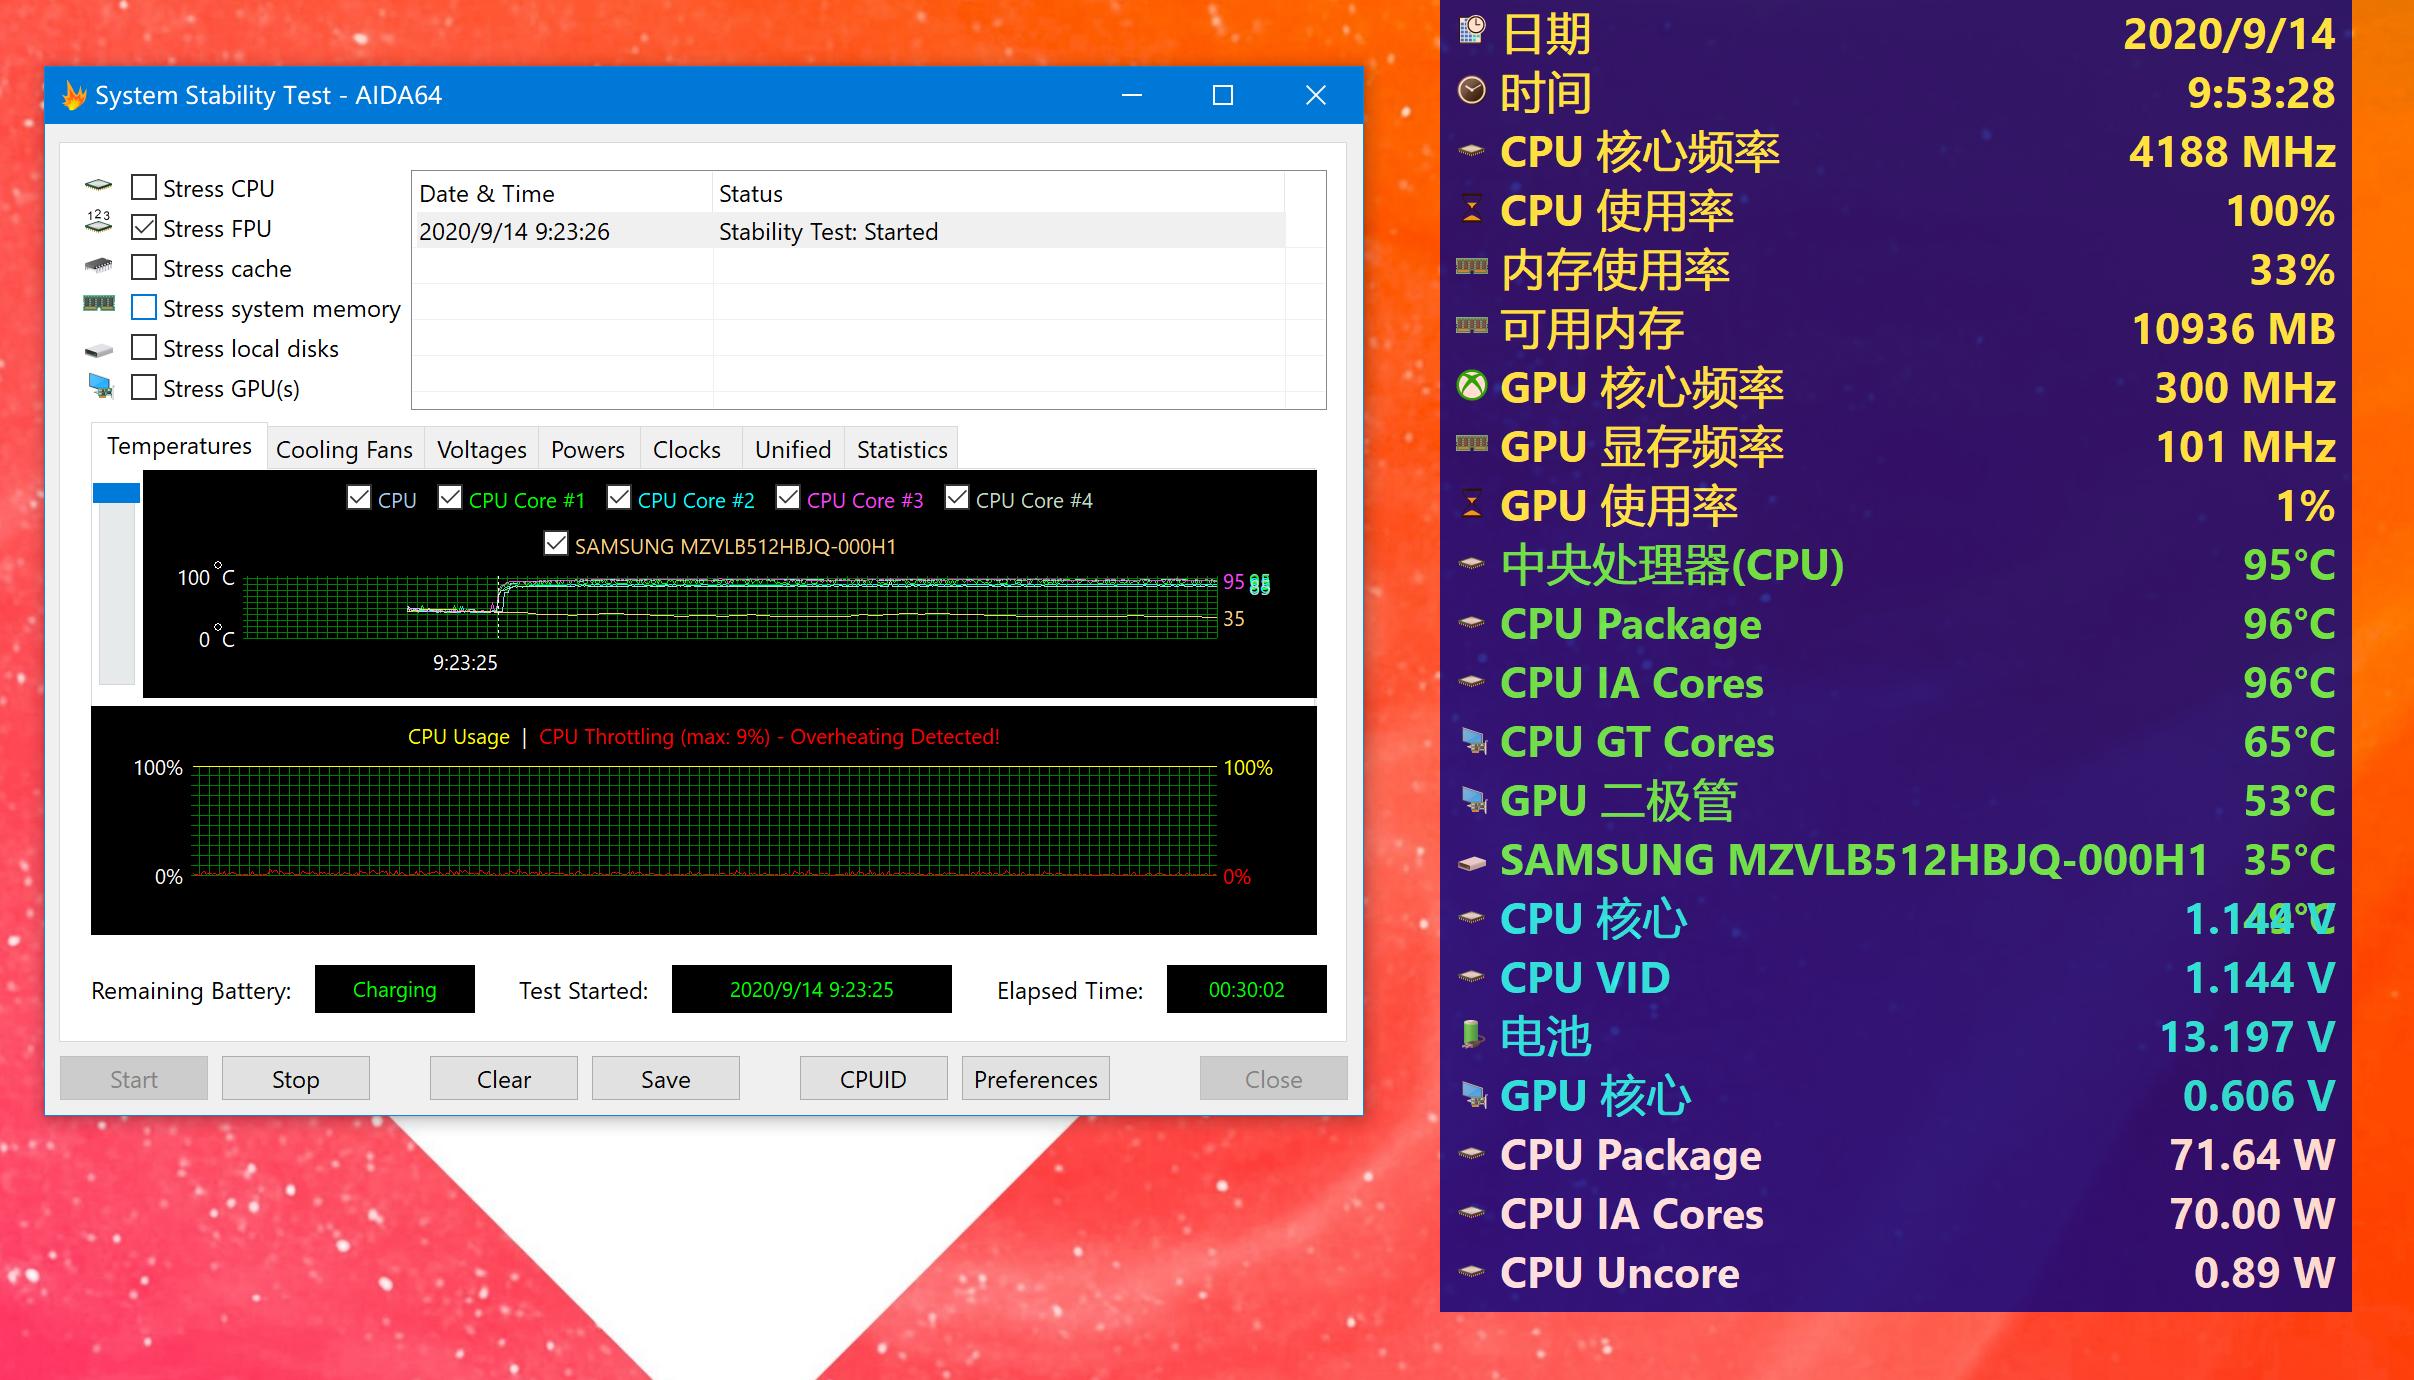Screen dimensions: 2414x1380
Task: Open the Statistics tab
Action: [x=901, y=450]
